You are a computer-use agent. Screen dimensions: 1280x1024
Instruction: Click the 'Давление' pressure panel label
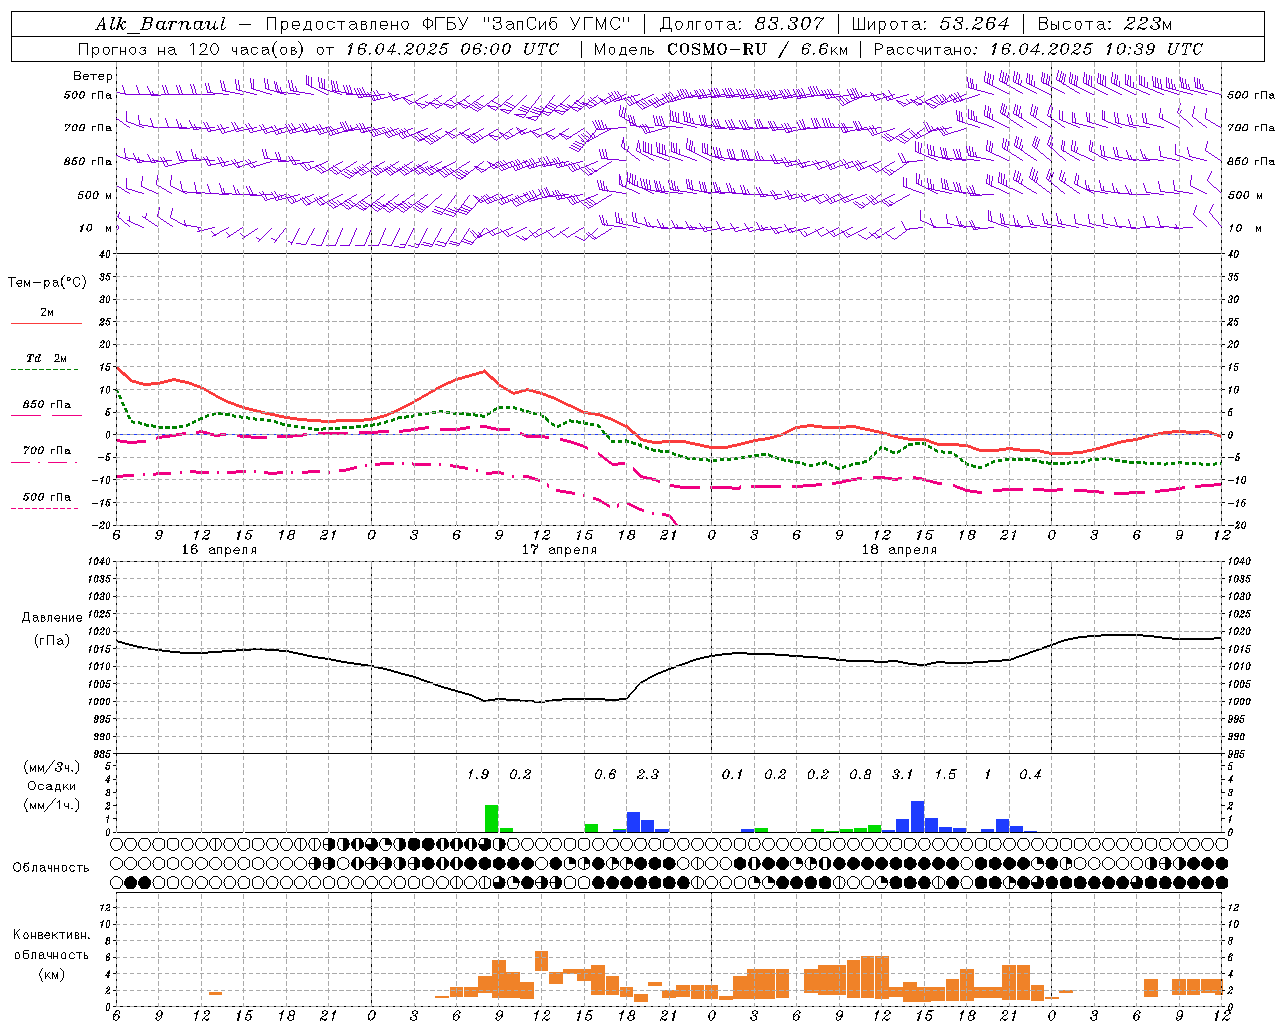(x=52, y=618)
